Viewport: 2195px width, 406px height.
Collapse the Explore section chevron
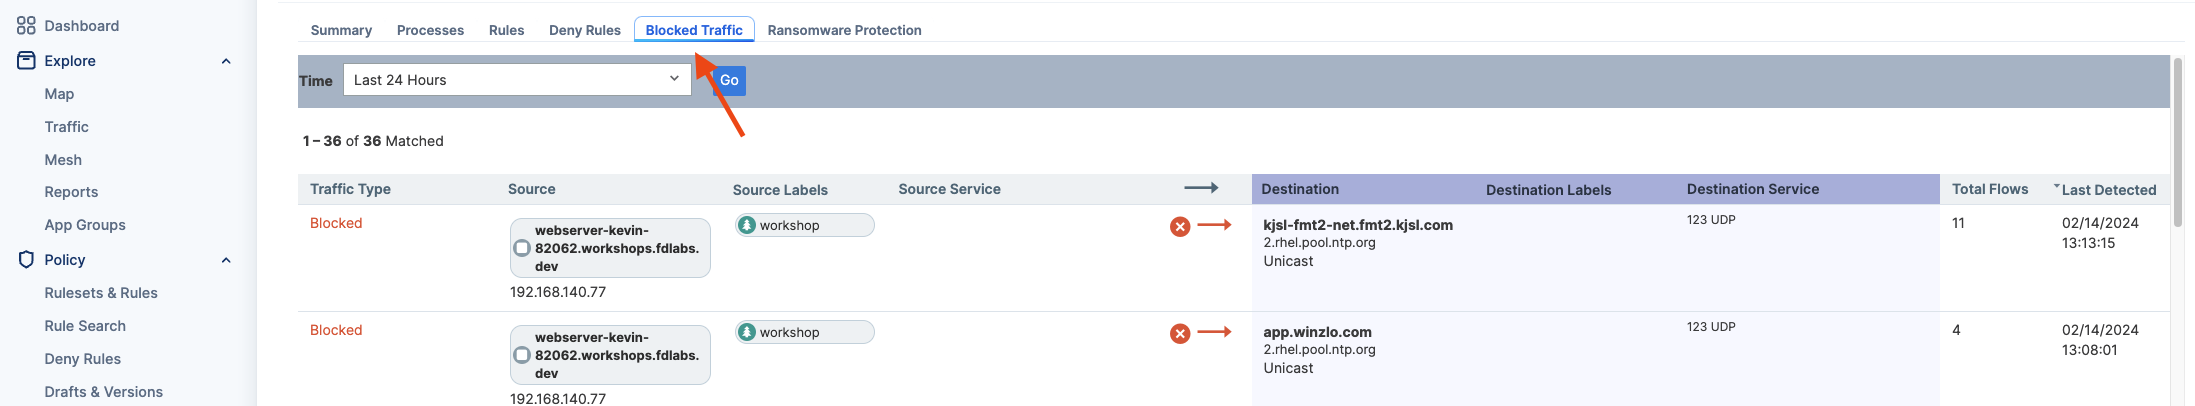[226, 61]
